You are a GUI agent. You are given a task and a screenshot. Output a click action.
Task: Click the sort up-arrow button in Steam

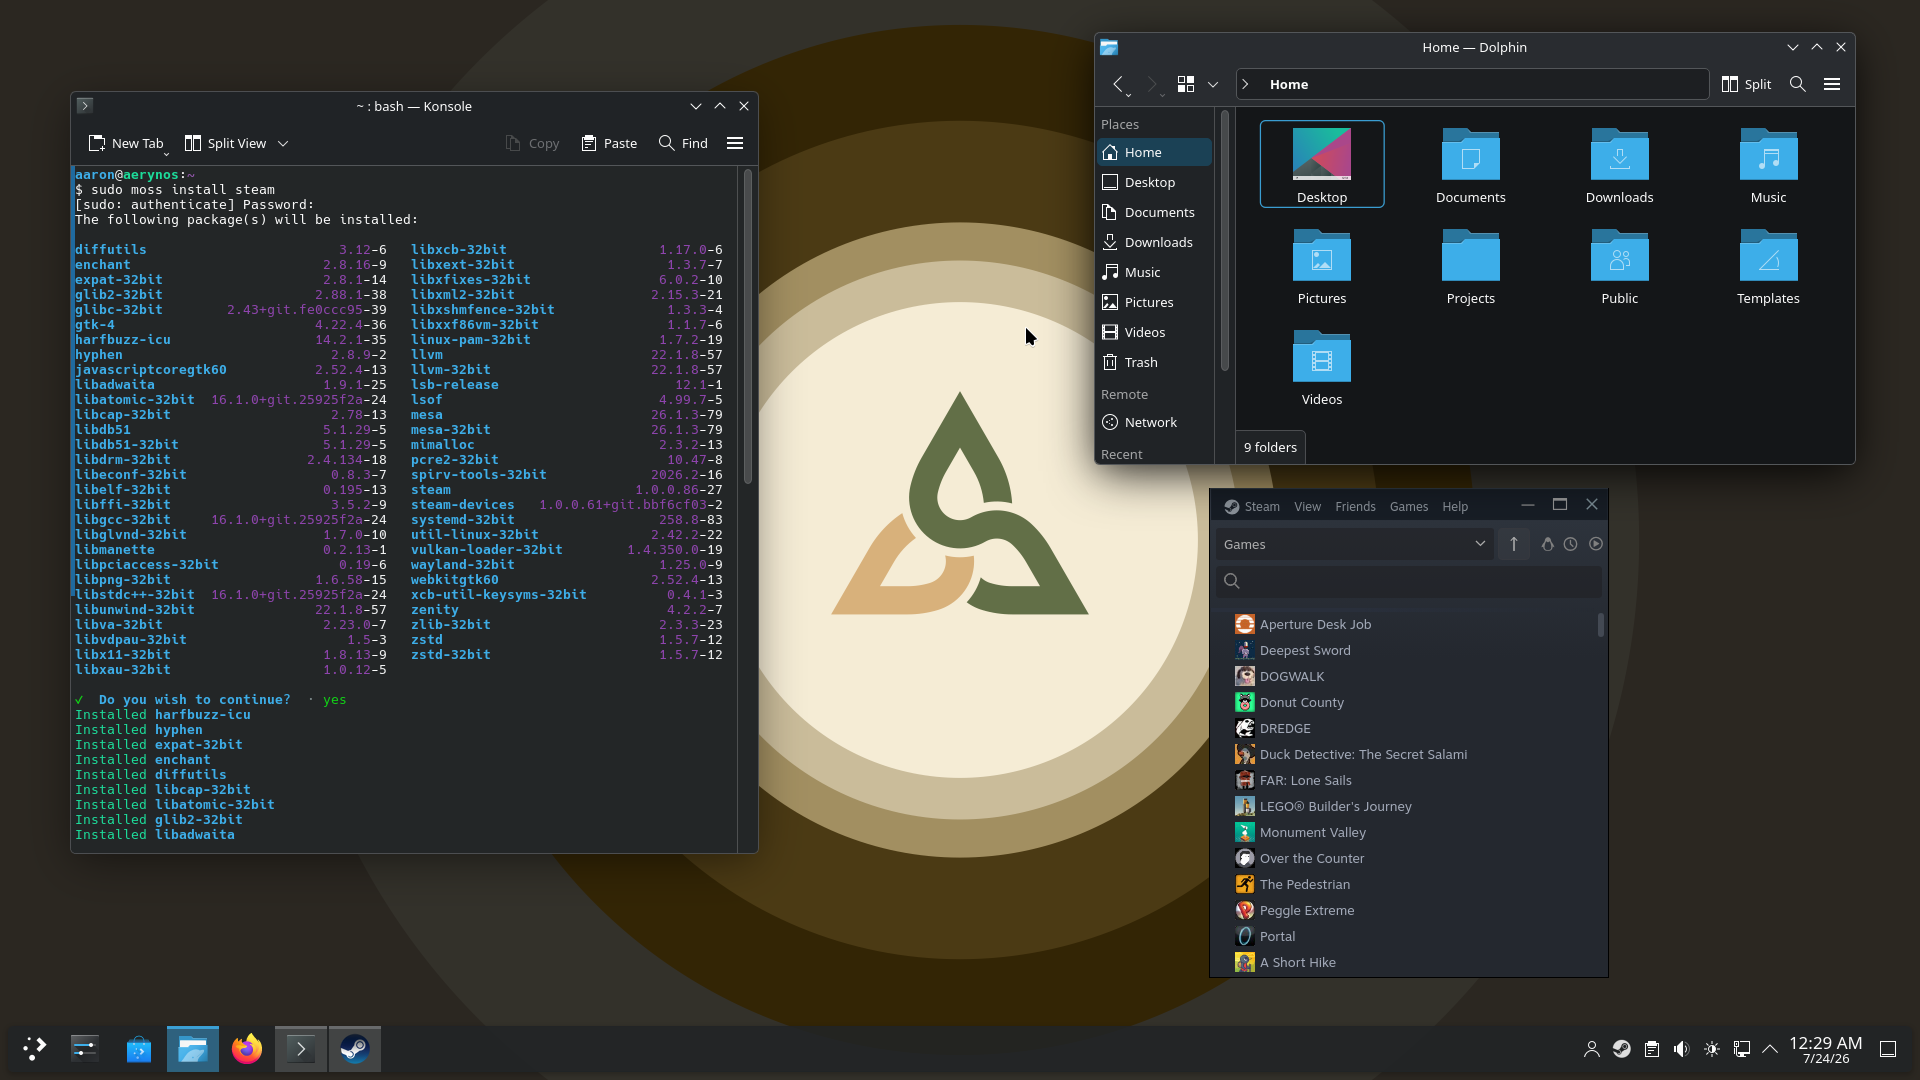[1514, 544]
